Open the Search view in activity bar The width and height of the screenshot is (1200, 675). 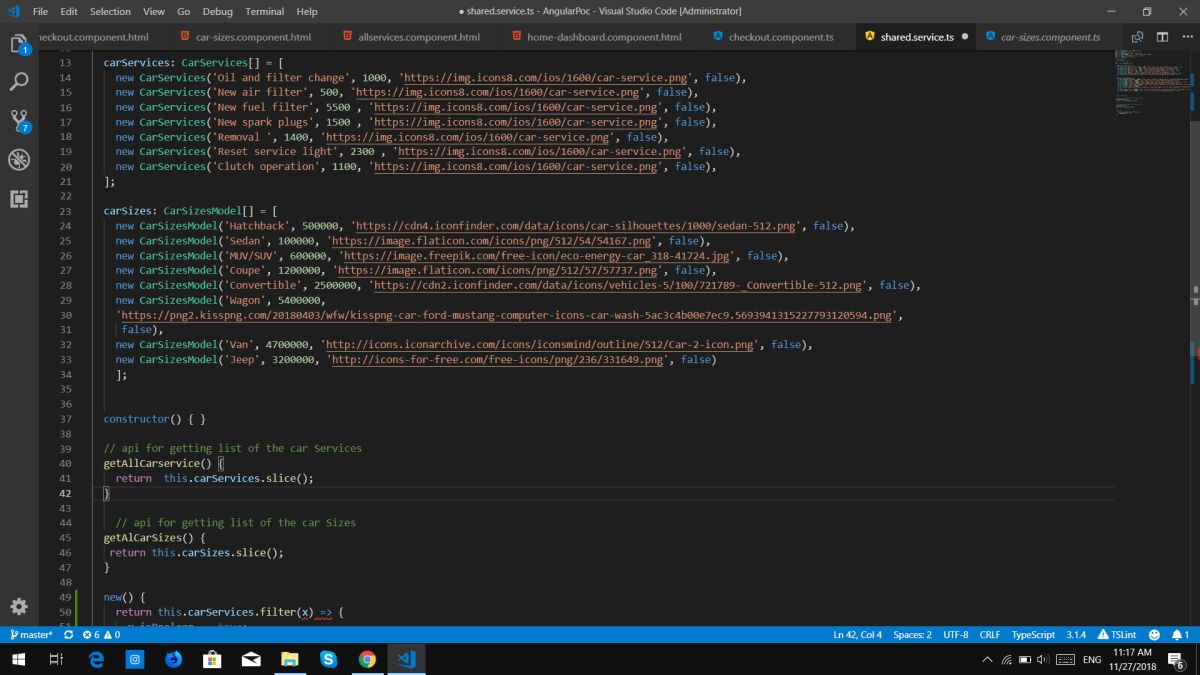[19, 82]
